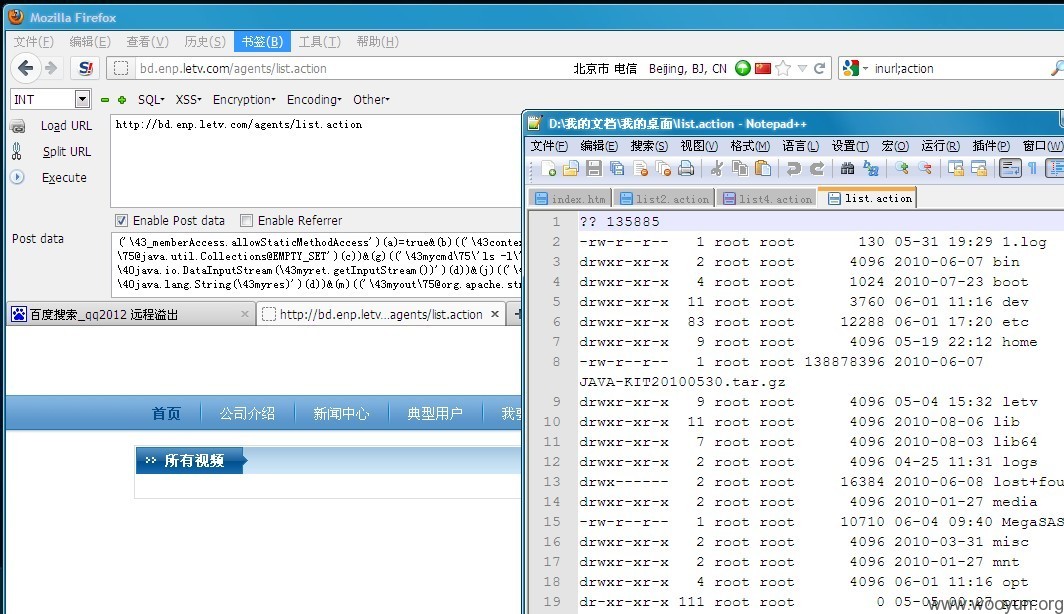Click the Undo arrow in Notepad++
Viewport: 1064px width, 614px height.
pyautogui.click(x=793, y=168)
